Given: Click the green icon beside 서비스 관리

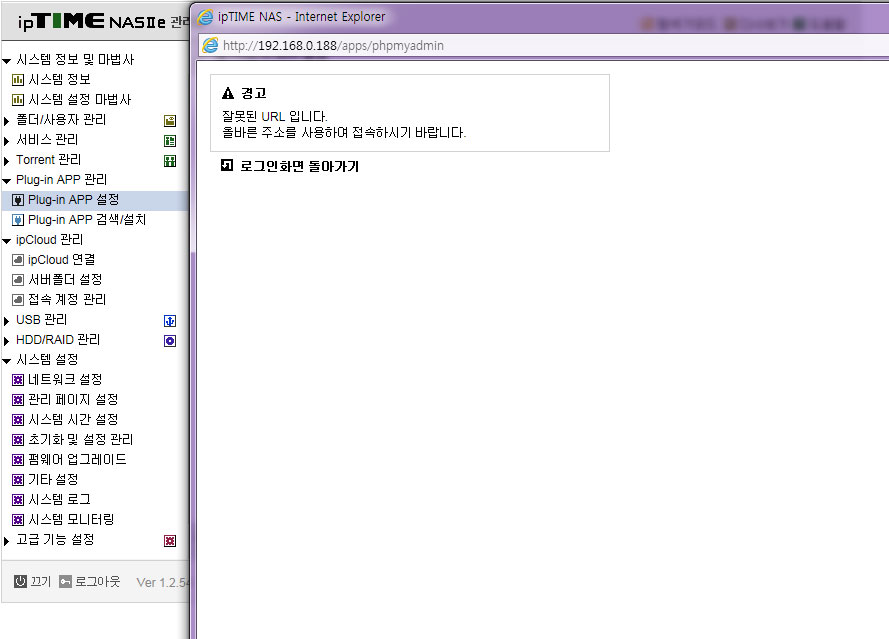Looking at the screenshot, I should click(170, 141).
